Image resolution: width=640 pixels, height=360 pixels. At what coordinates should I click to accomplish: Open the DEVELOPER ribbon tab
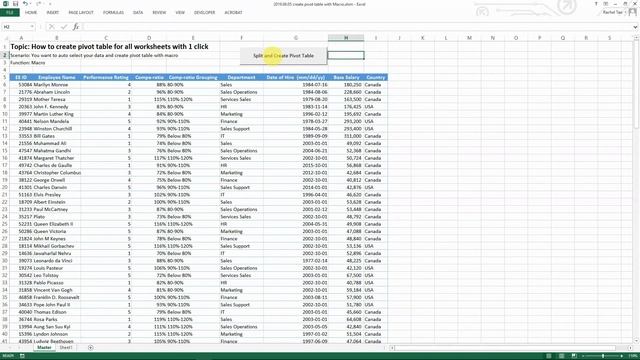204,13
